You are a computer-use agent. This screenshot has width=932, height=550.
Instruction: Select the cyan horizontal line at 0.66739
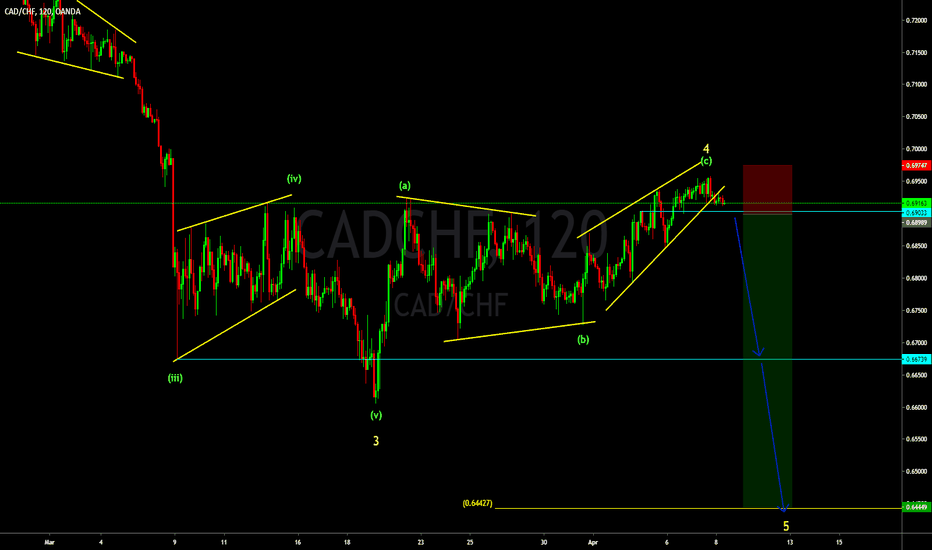[x=538, y=359]
